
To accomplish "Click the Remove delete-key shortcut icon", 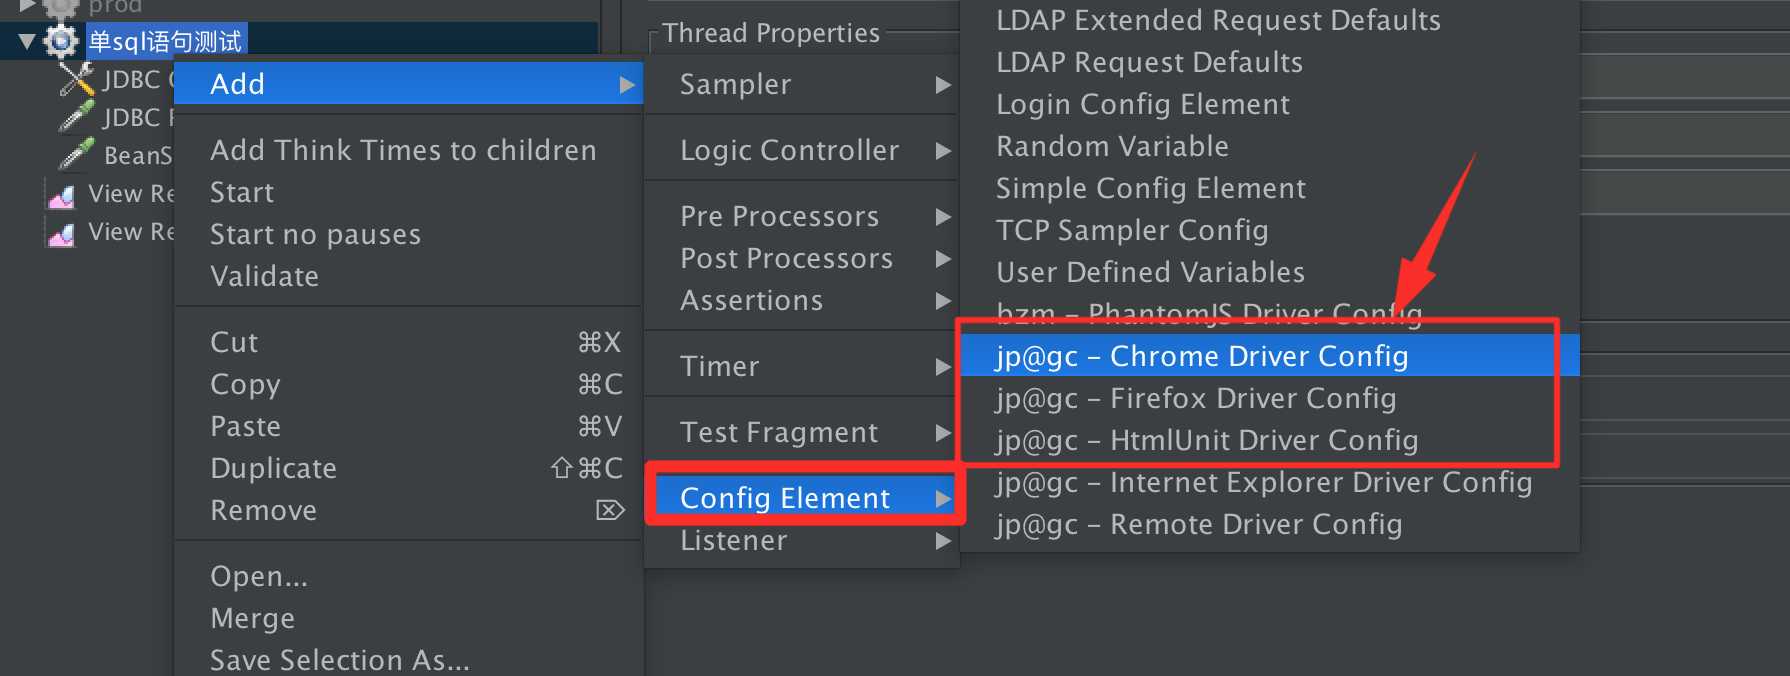I will pos(609,511).
